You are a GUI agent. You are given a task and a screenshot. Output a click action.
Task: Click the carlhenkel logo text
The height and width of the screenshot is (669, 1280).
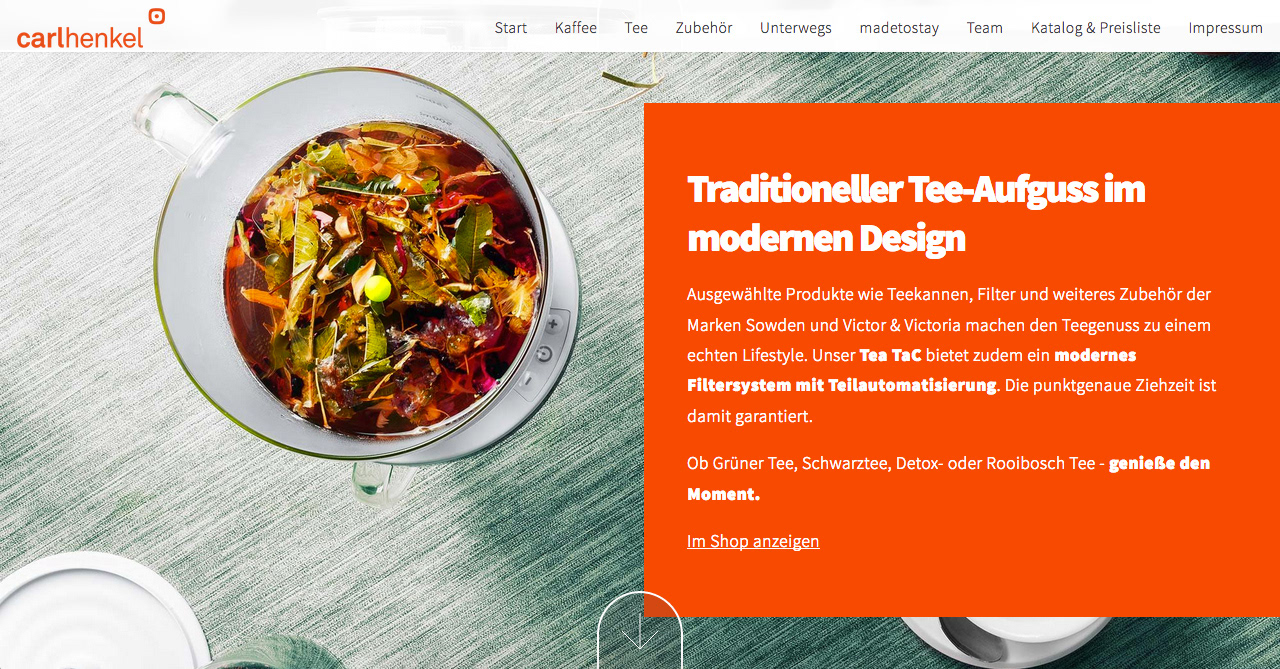[80, 36]
